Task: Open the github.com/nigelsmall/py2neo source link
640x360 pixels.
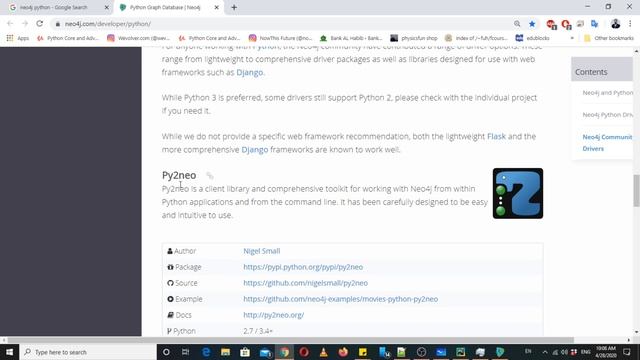Action: (x=305, y=283)
